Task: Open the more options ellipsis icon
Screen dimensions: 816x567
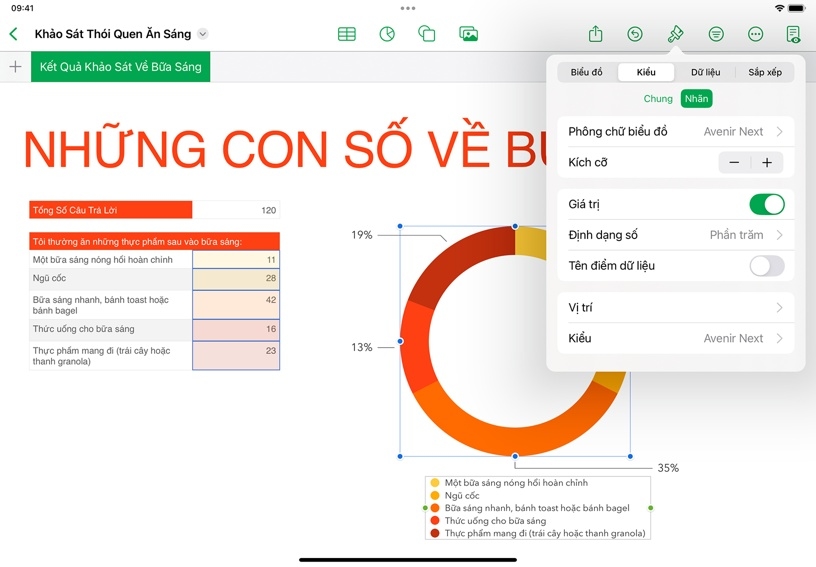Action: point(755,34)
